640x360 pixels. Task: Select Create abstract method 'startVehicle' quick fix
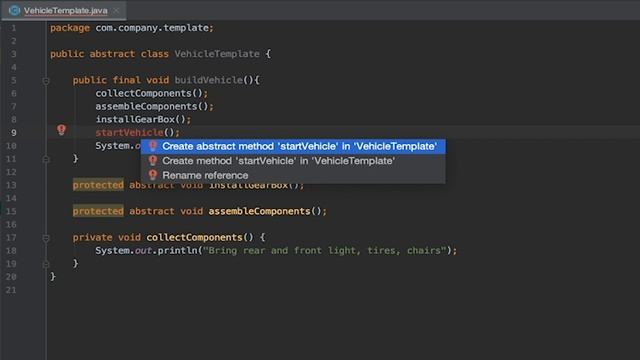(x=293, y=146)
